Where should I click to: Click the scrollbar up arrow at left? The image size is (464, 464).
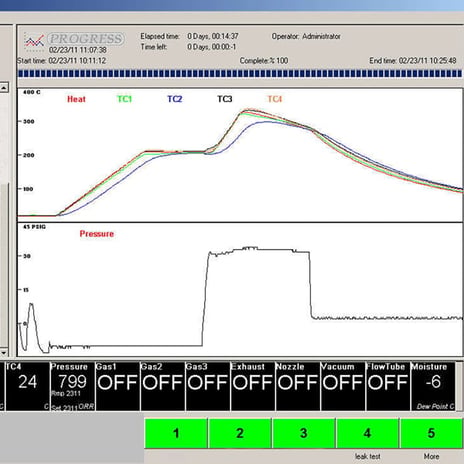[4, 88]
